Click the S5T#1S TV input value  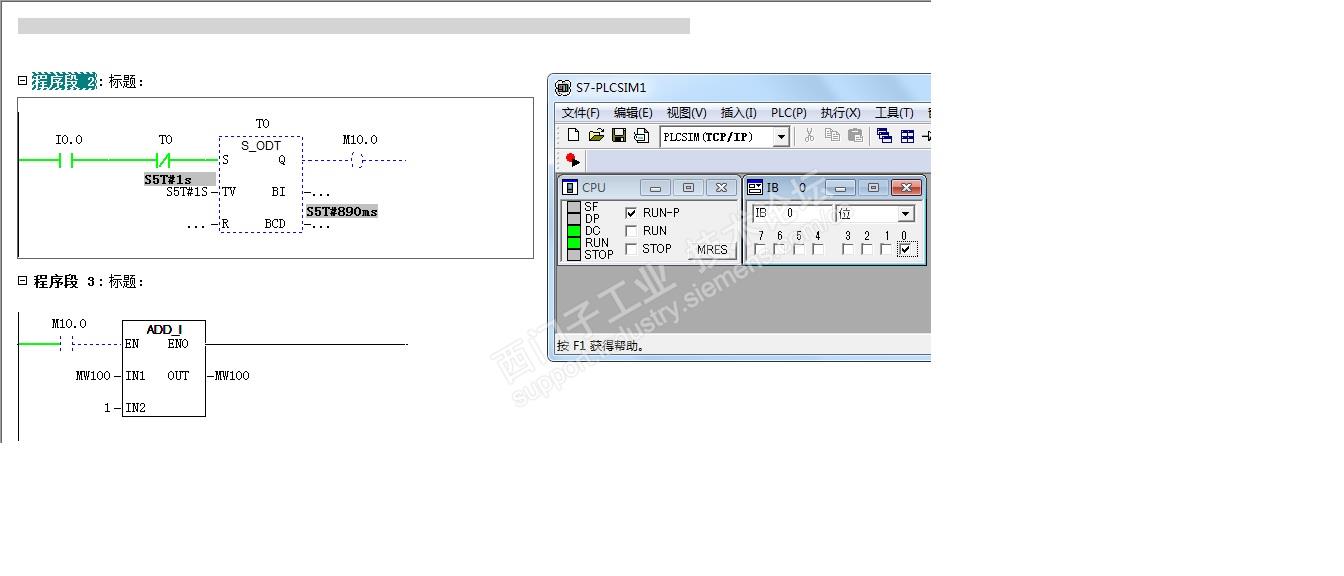coord(187,191)
